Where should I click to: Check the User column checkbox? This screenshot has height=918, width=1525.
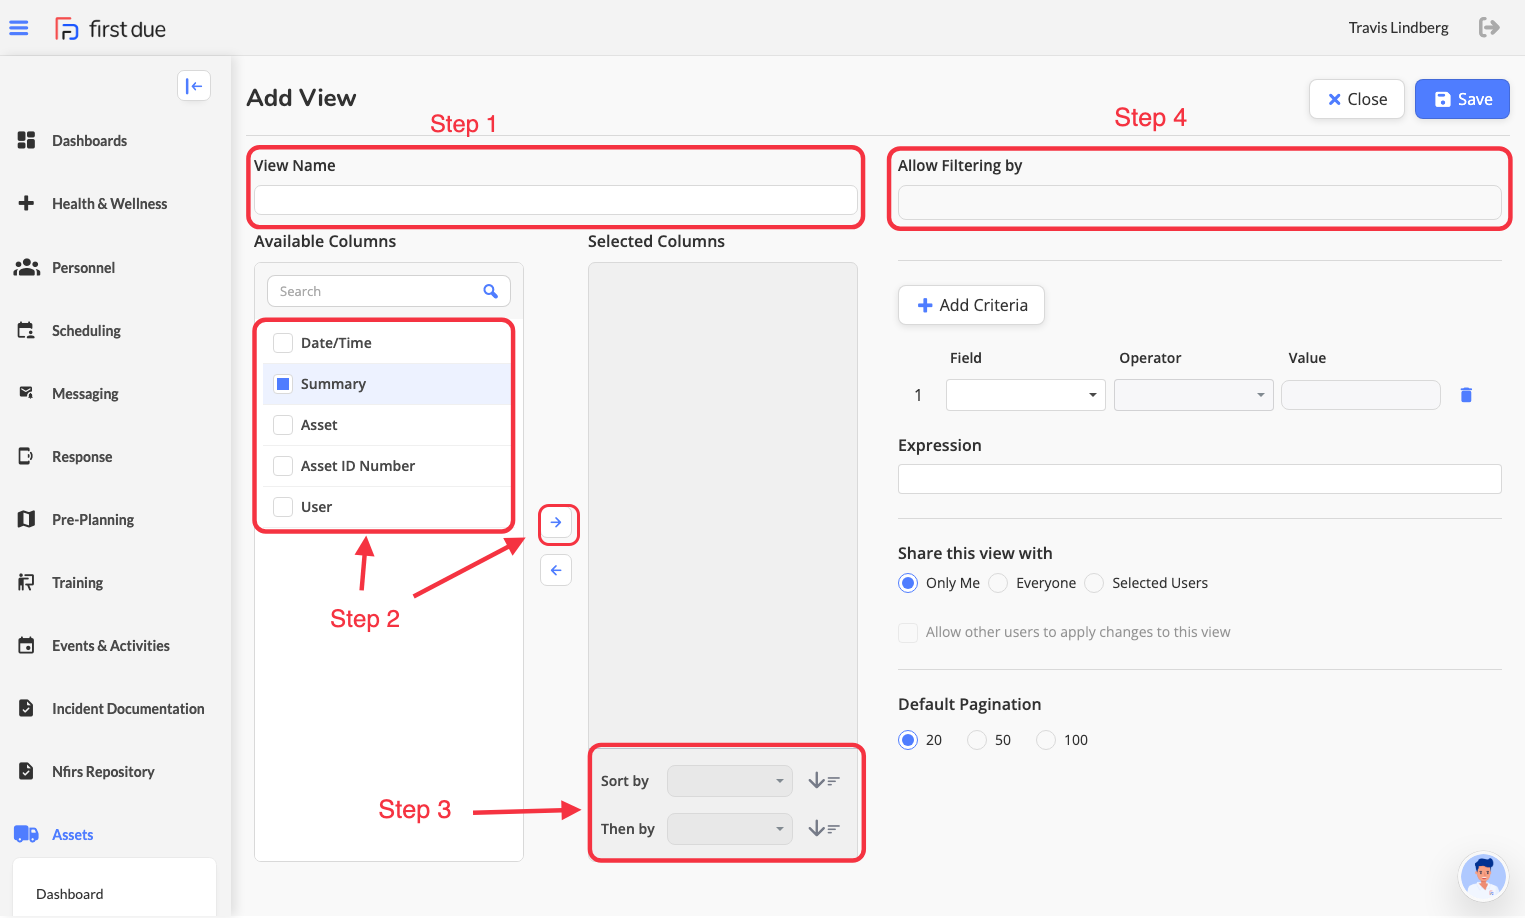point(283,507)
